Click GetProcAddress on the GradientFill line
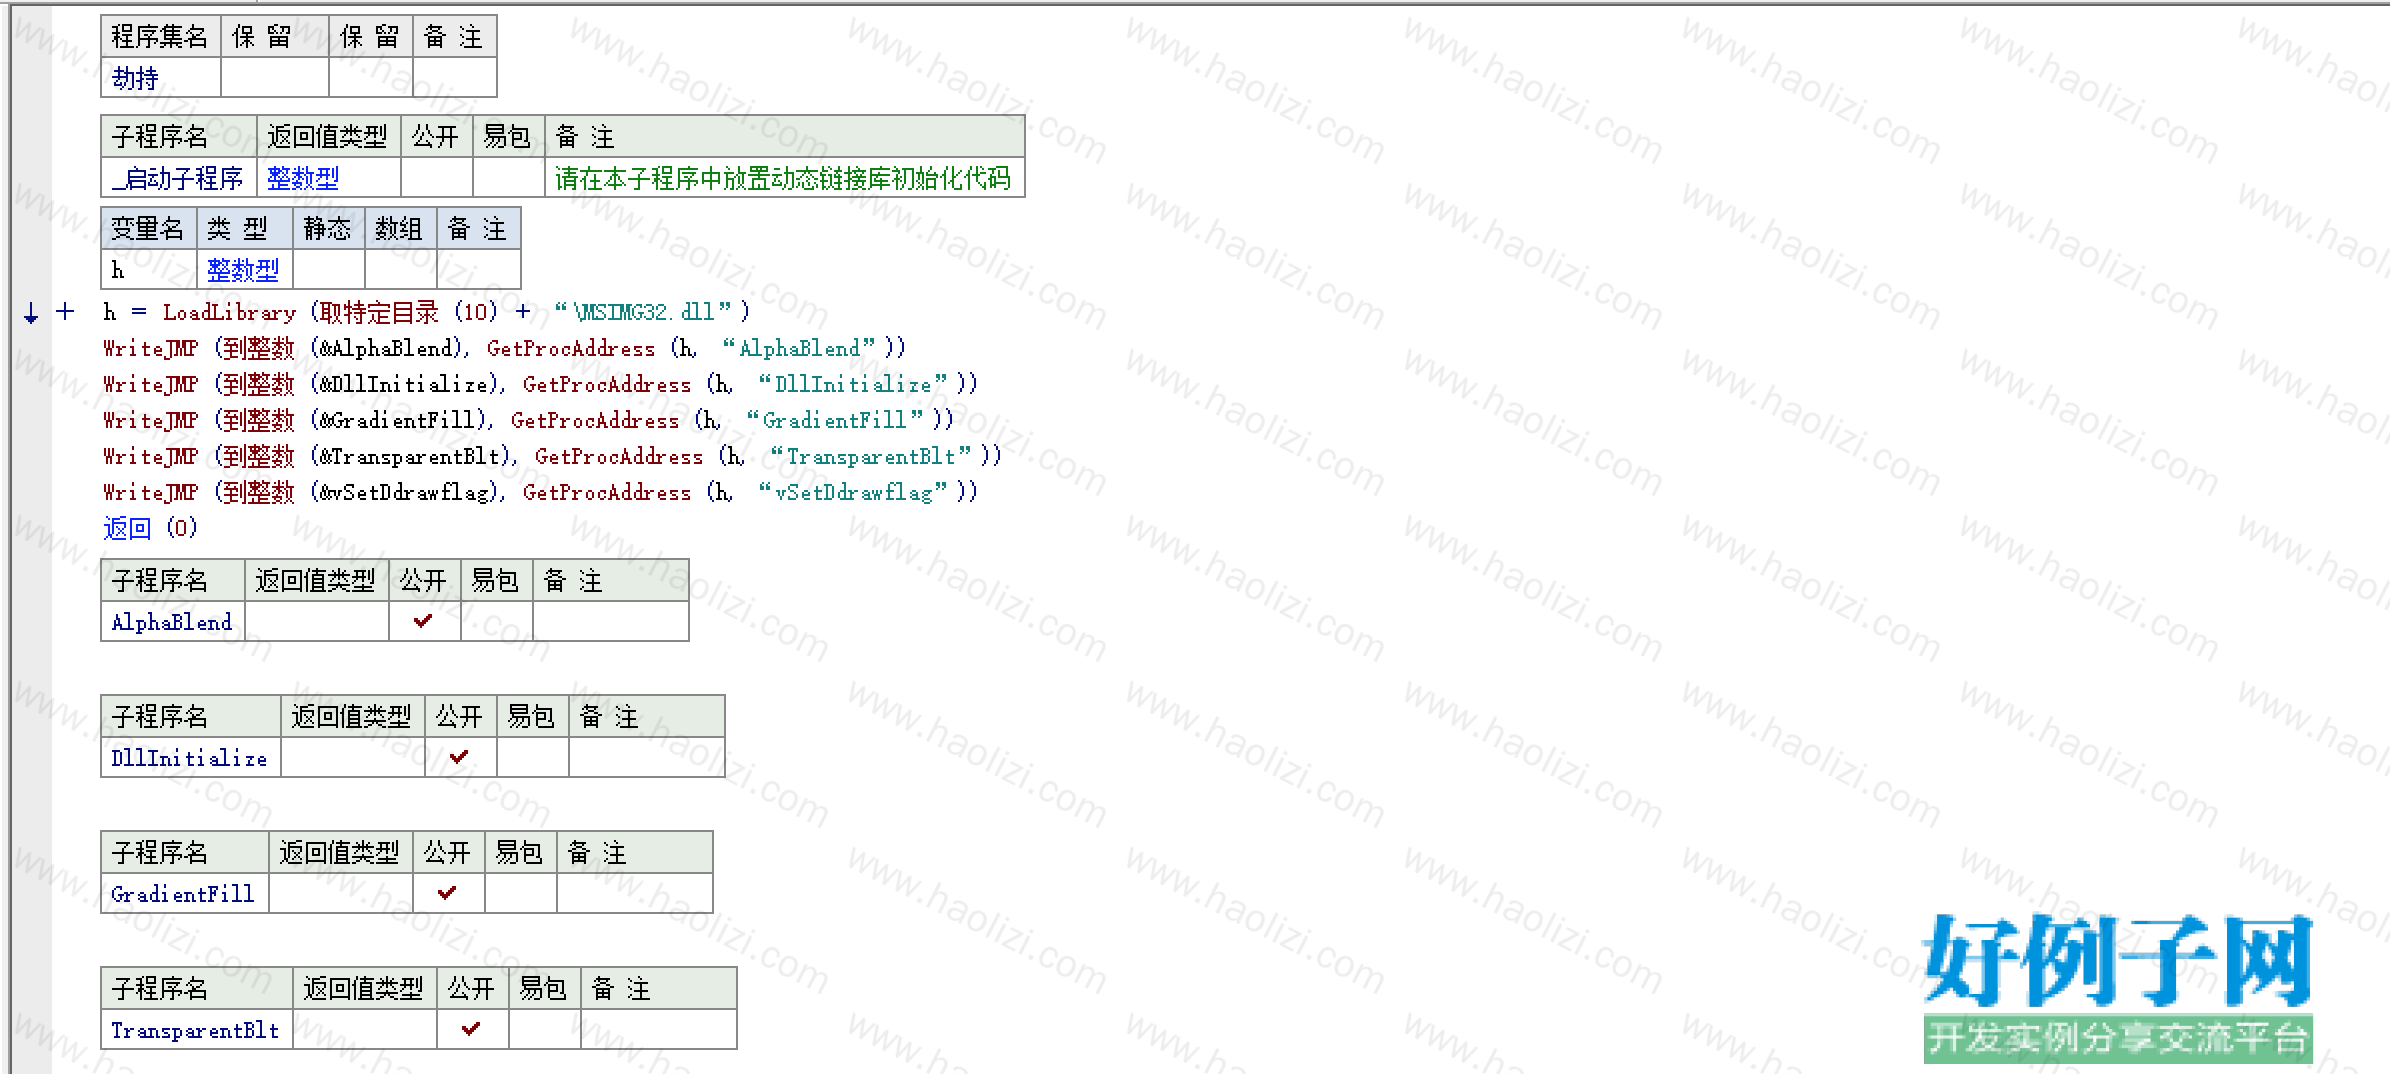 [x=595, y=420]
